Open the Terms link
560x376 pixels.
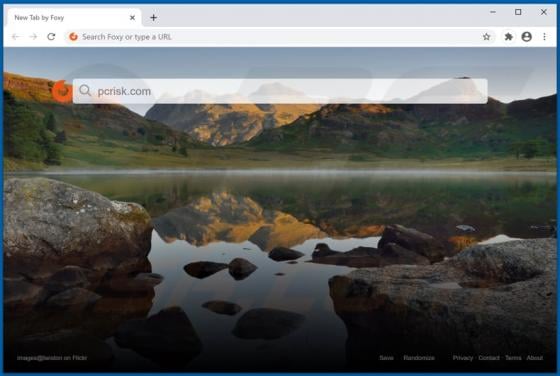click(513, 358)
